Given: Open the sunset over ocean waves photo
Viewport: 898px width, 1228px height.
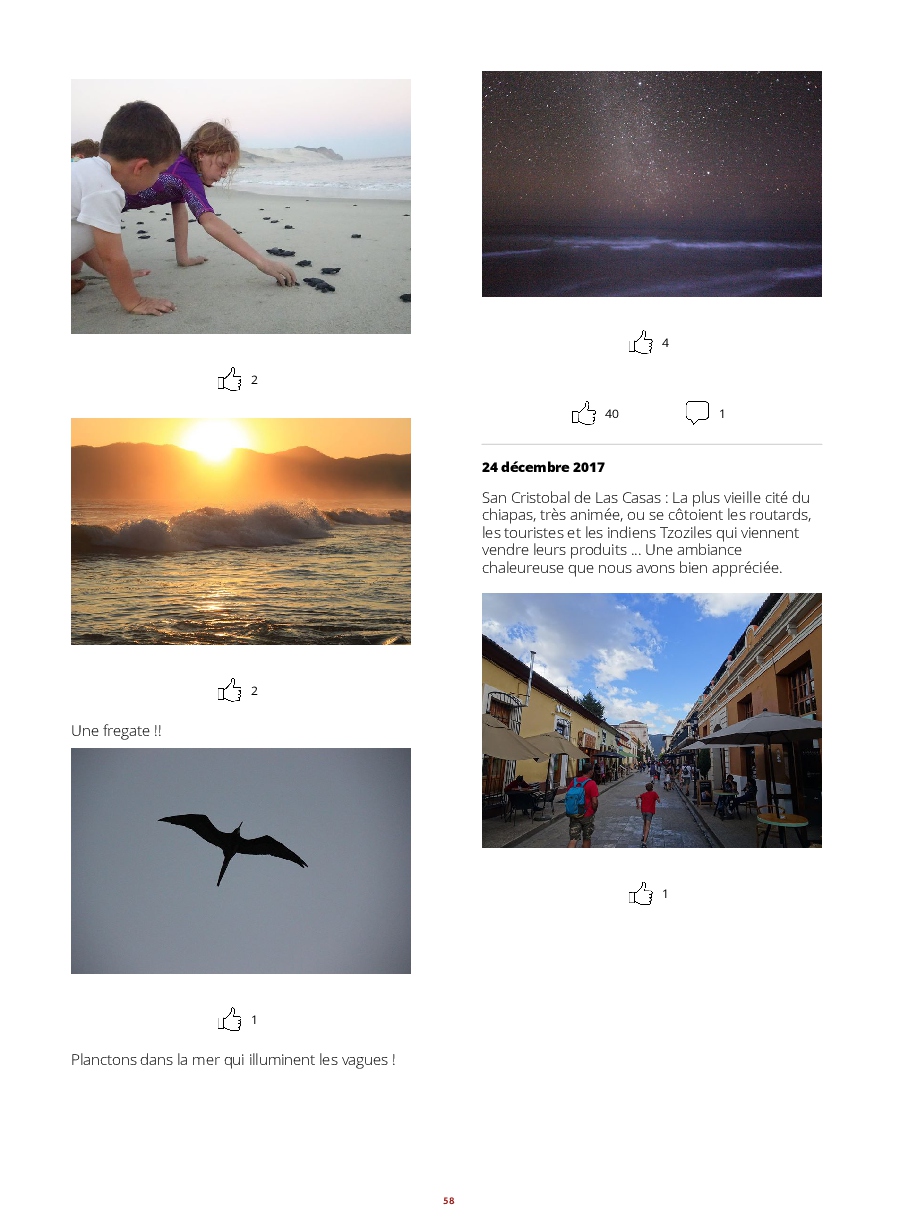Looking at the screenshot, I should tap(241, 531).
